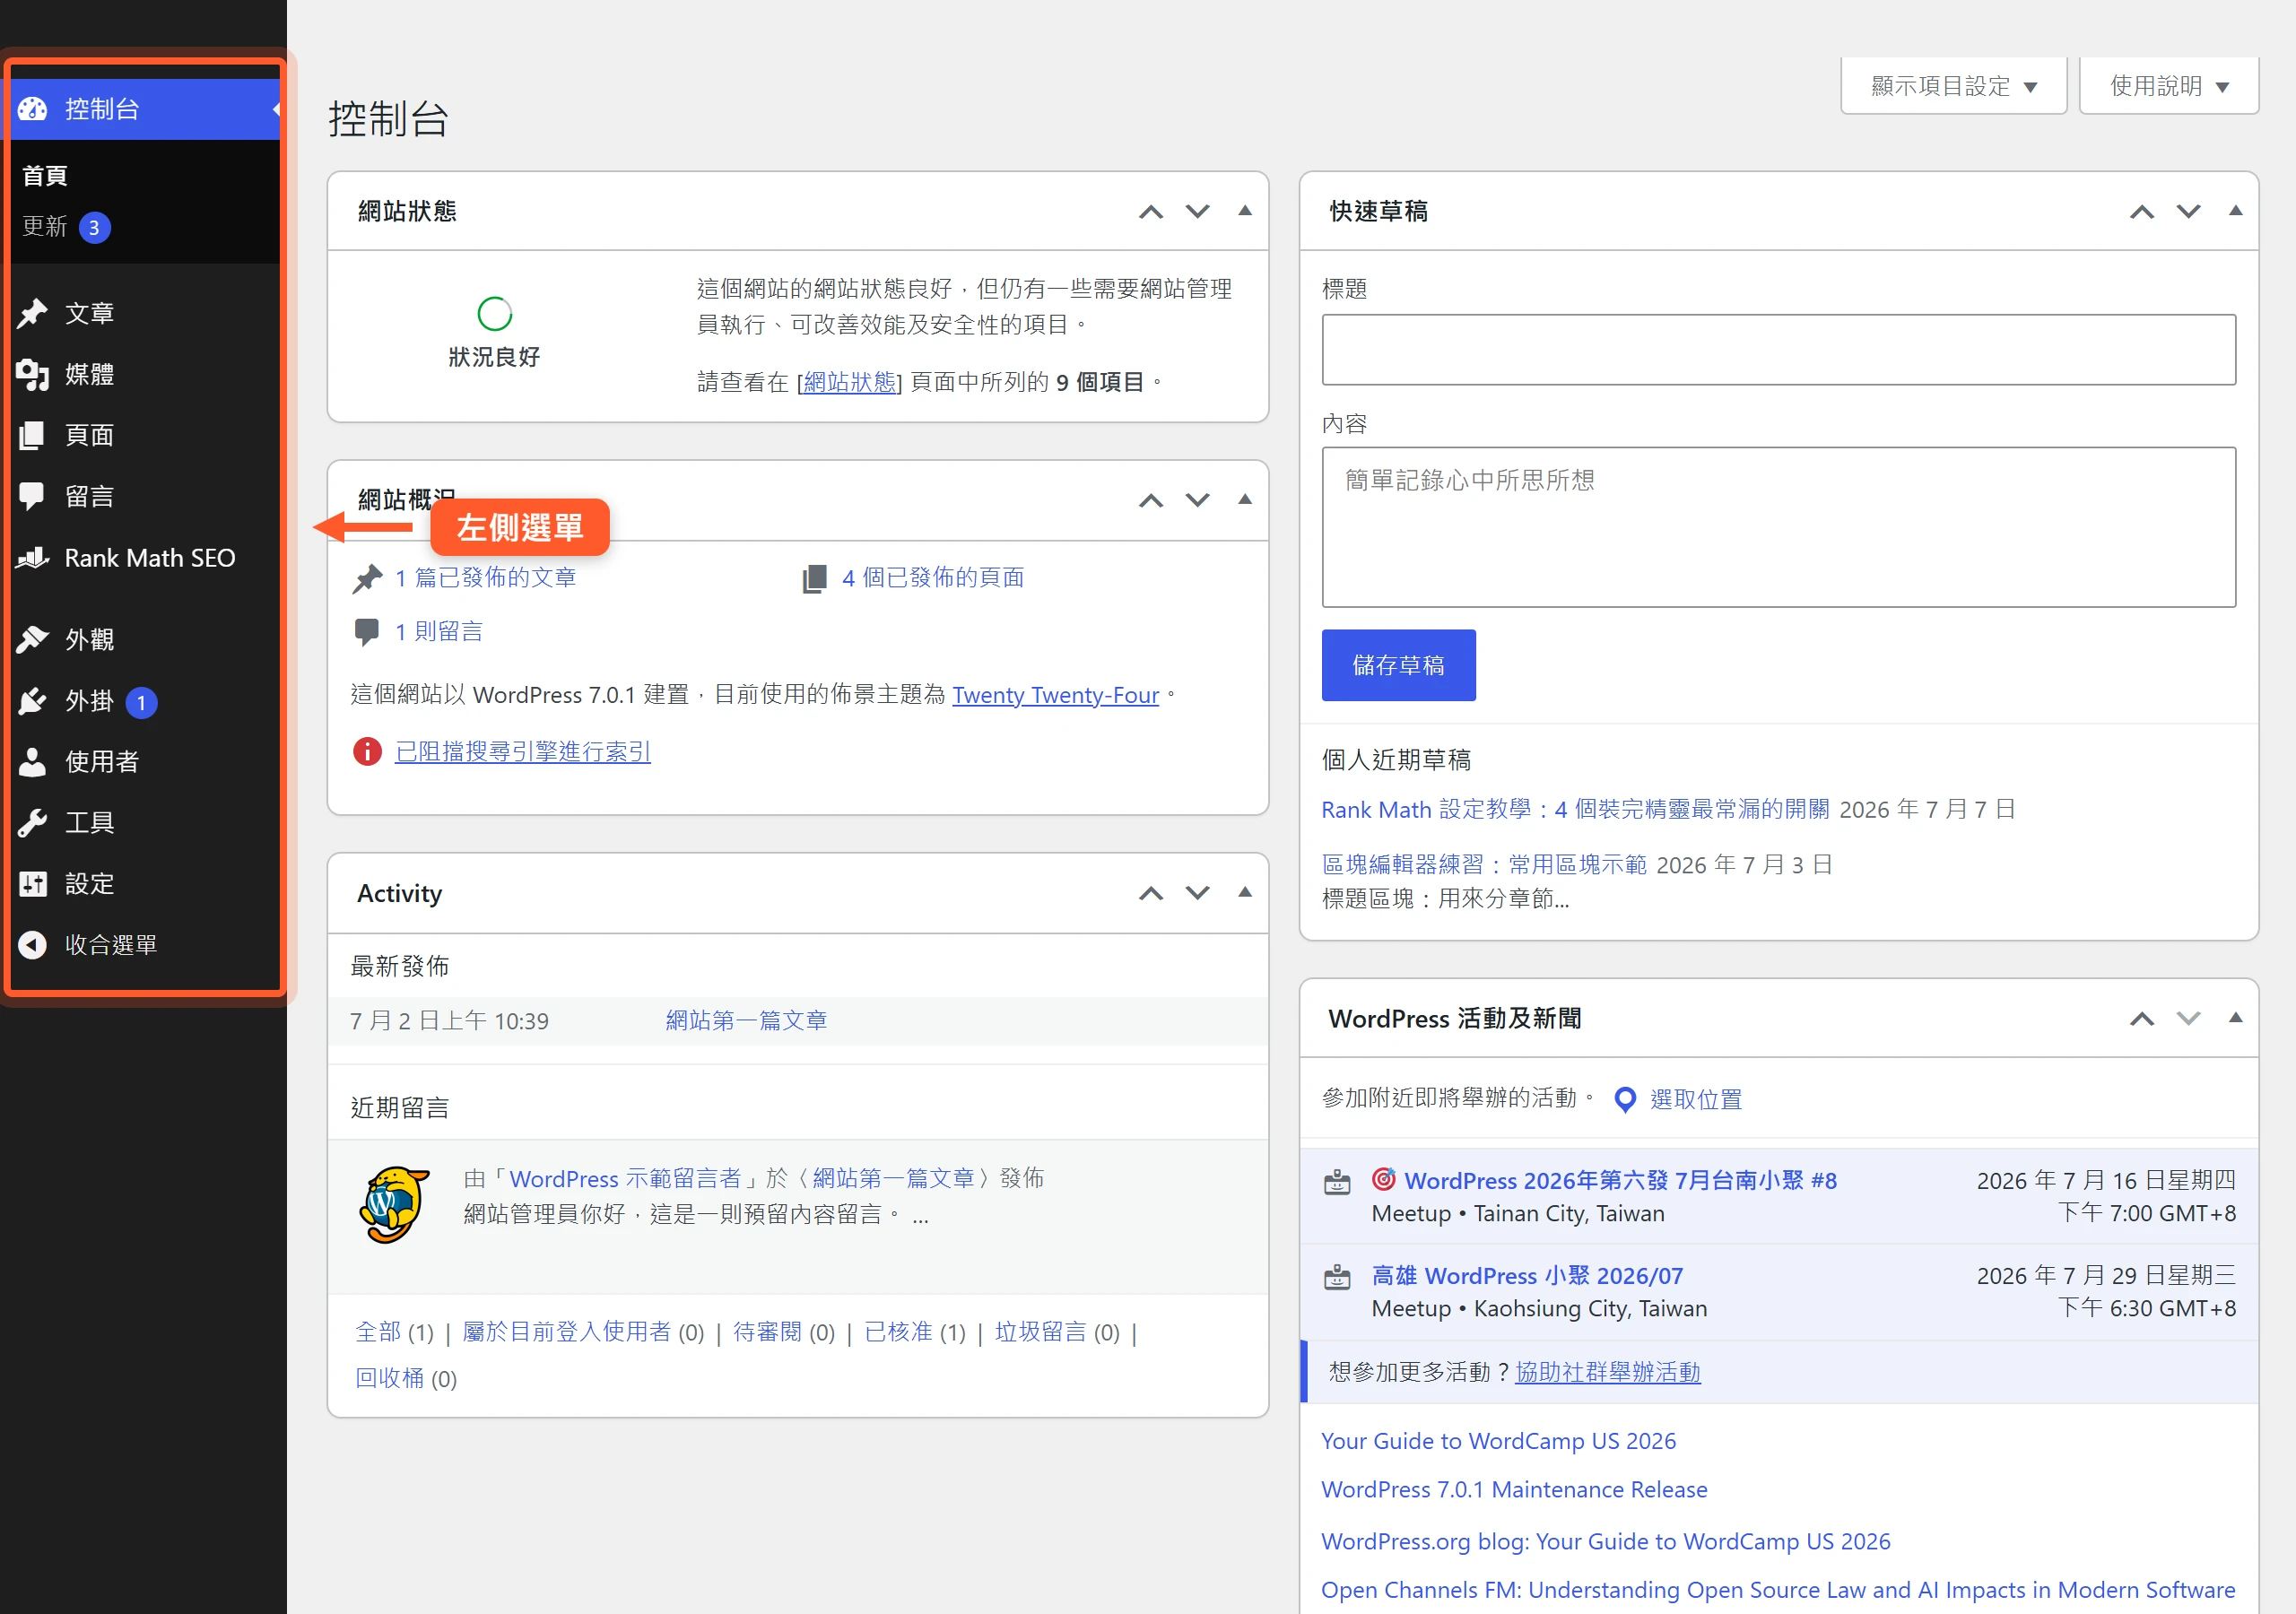The height and width of the screenshot is (1614, 2296).
Task: Collapse the 網站概況 panel
Action: point(1245,500)
